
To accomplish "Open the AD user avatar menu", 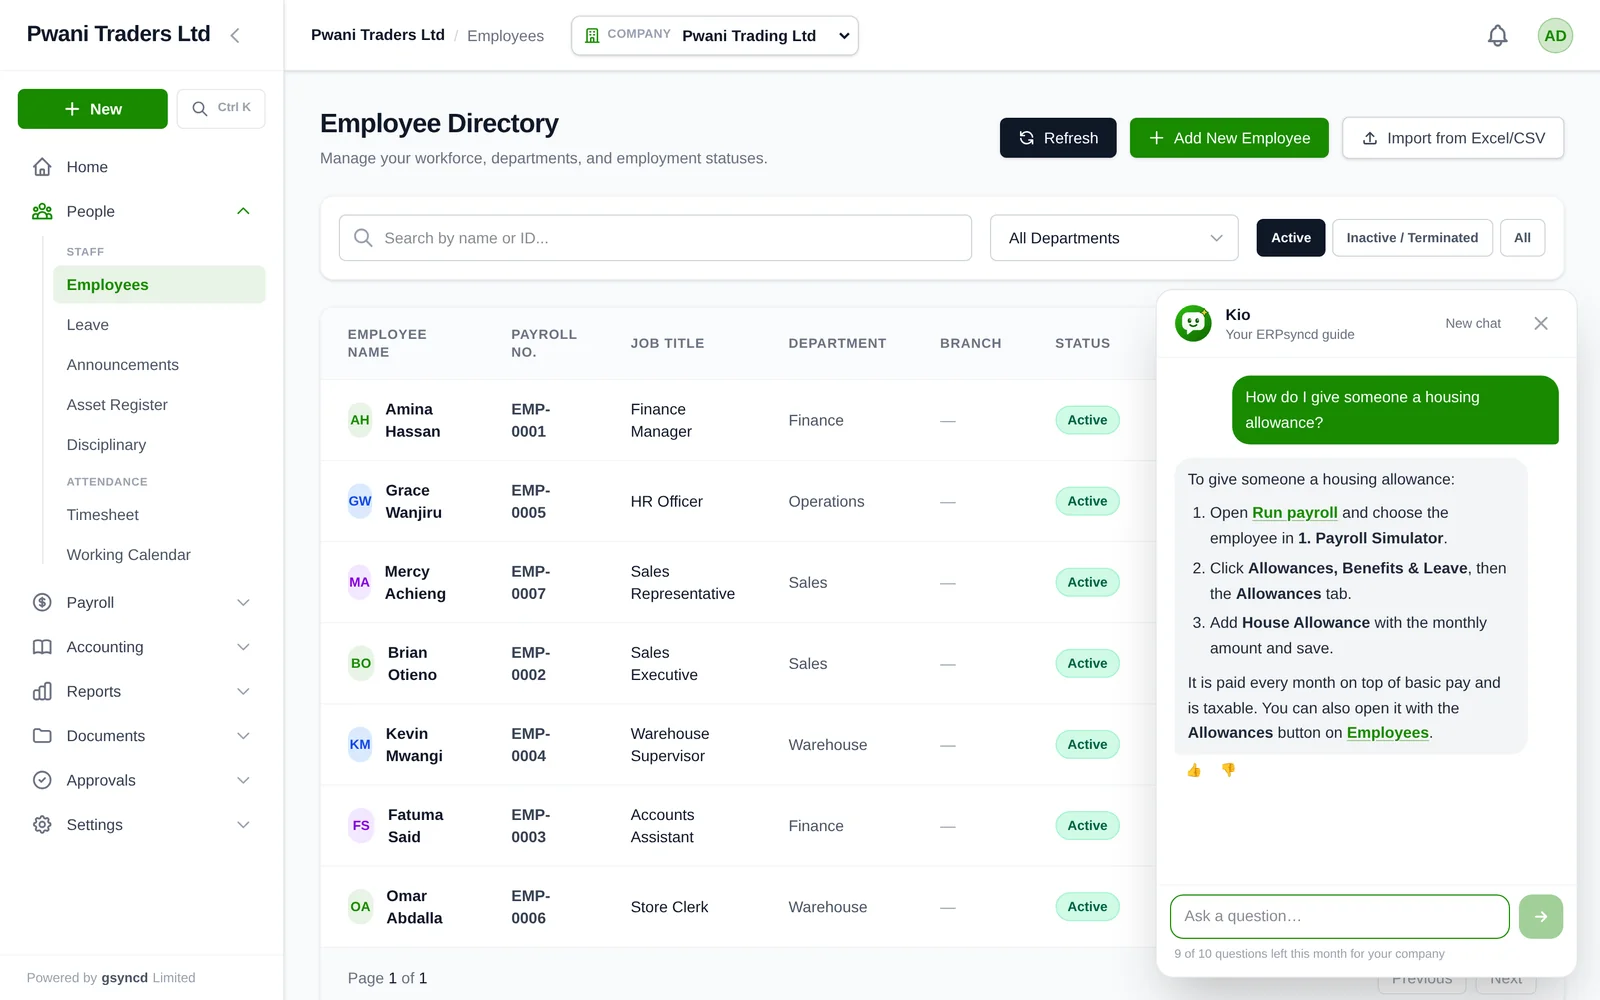I will coord(1555,36).
